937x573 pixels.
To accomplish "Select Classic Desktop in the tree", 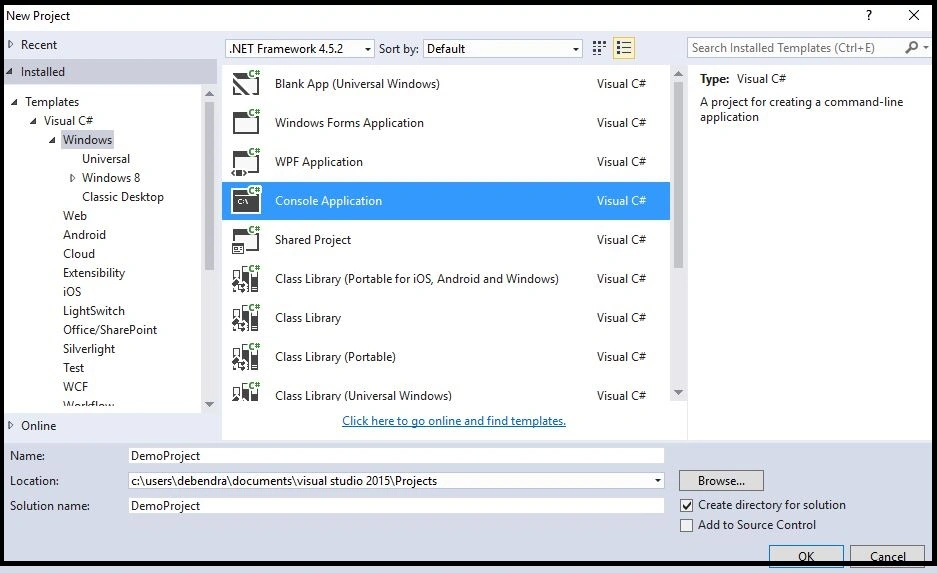I will coord(123,197).
